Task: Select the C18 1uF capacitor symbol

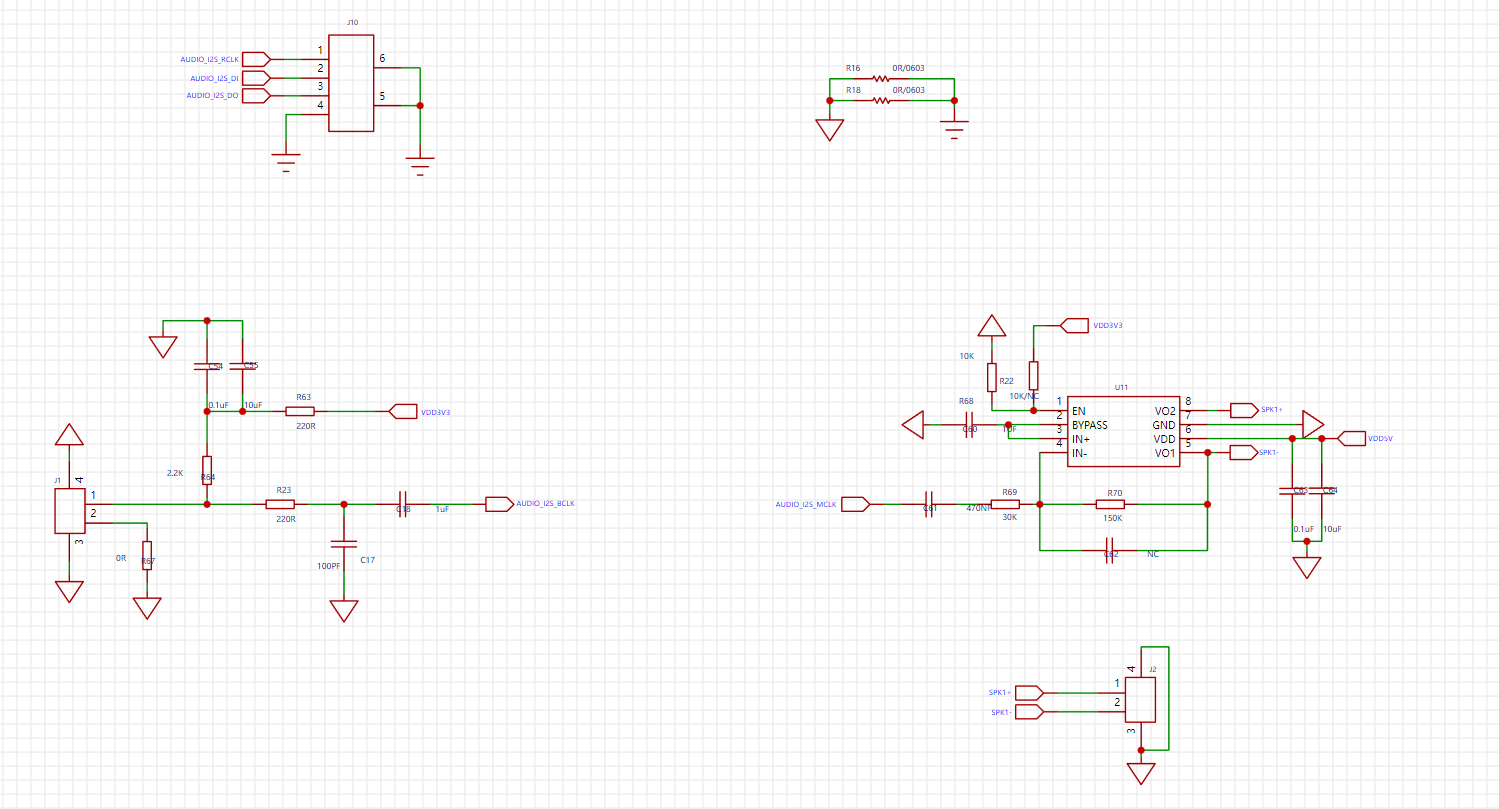Action: coord(404,505)
